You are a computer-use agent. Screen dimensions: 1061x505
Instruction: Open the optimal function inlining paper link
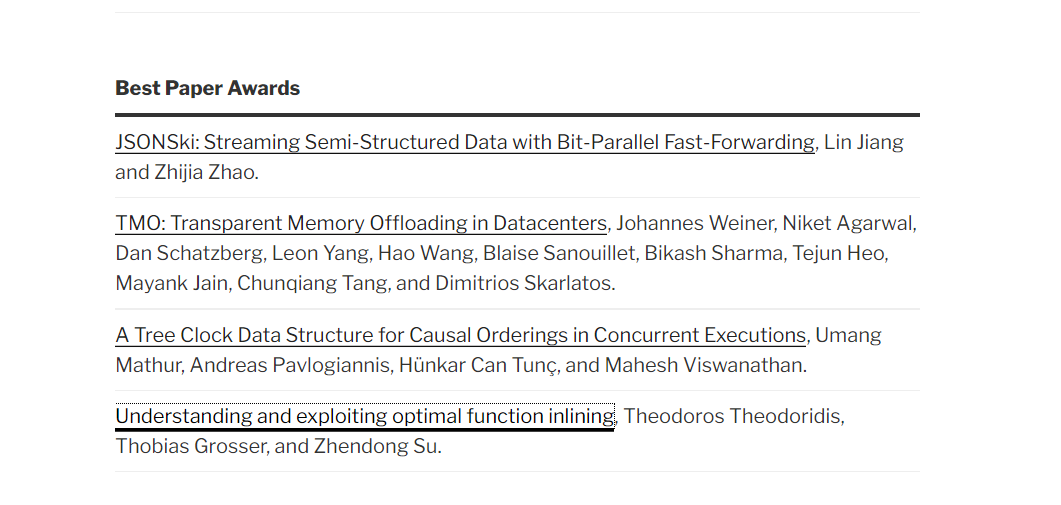point(365,416)
